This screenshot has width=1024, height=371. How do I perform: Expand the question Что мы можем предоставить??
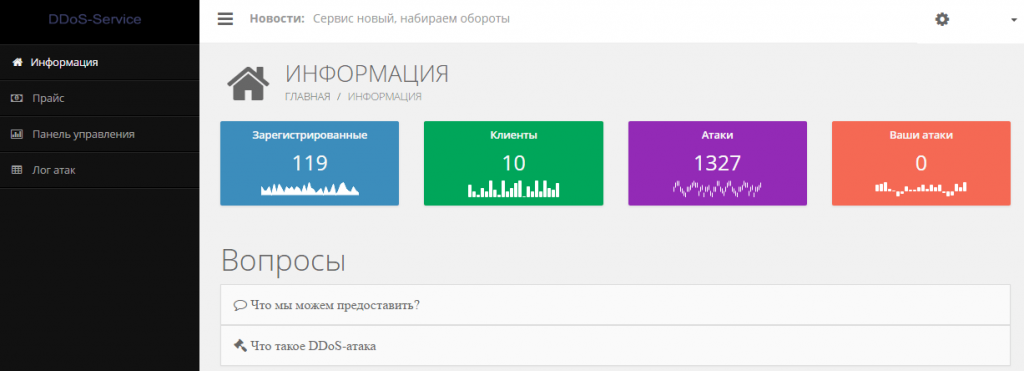point(615,305)
